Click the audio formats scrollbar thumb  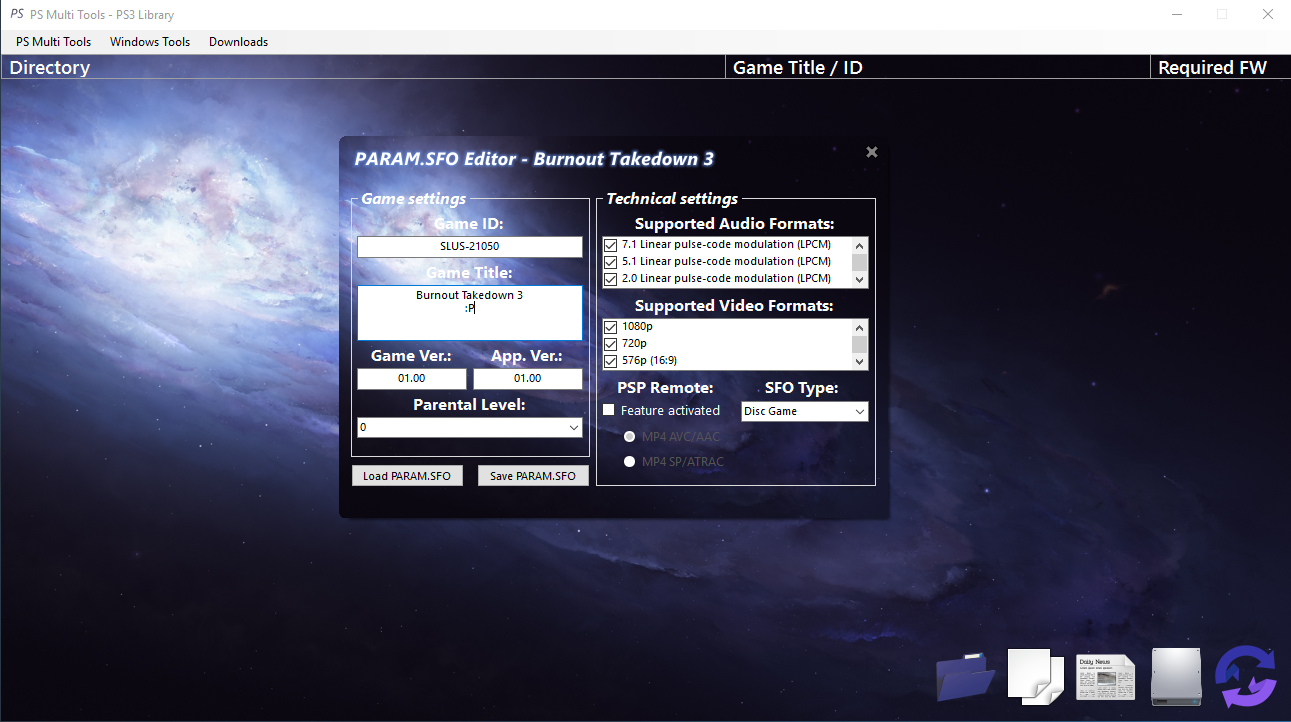coord(859,262)
